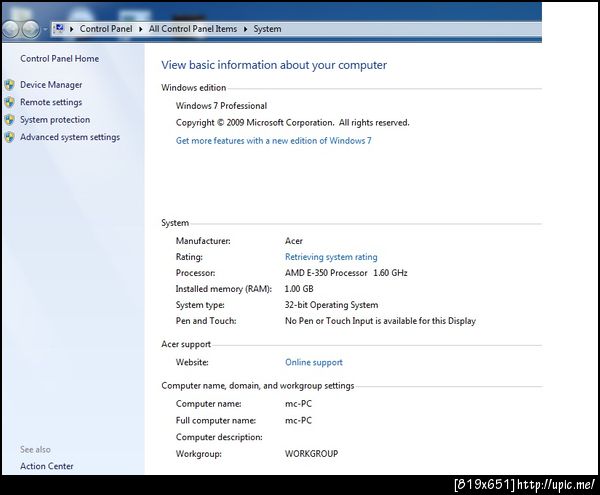This screenshot has width=600, height=495.
Task: Click the 1.00 GB installed memory value
Action: pyautogui.click(x=299, y=289)
